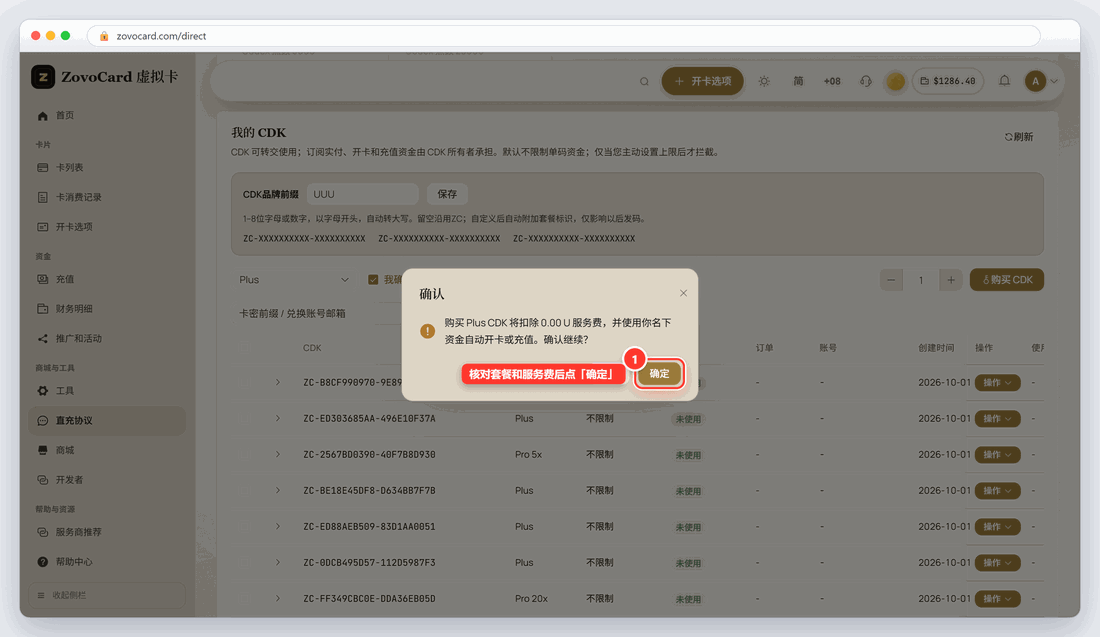Click the quantity field showing 1
The image size is (1100, 637).
pos(921,280)
